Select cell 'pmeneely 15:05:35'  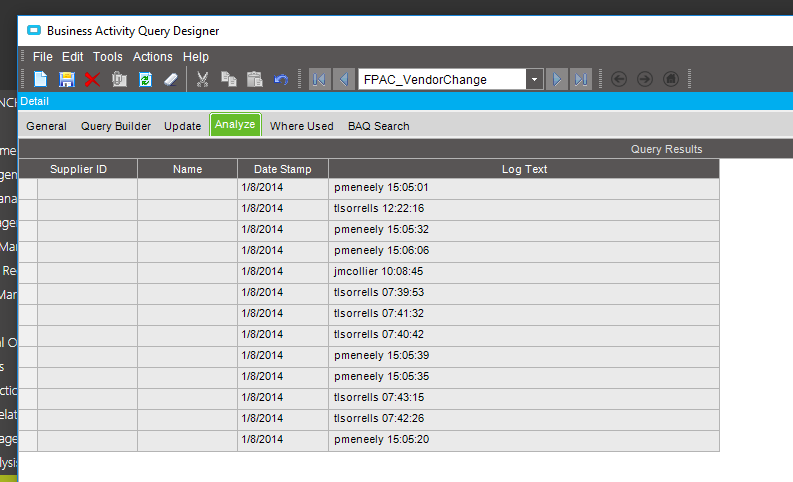[524, 376]
